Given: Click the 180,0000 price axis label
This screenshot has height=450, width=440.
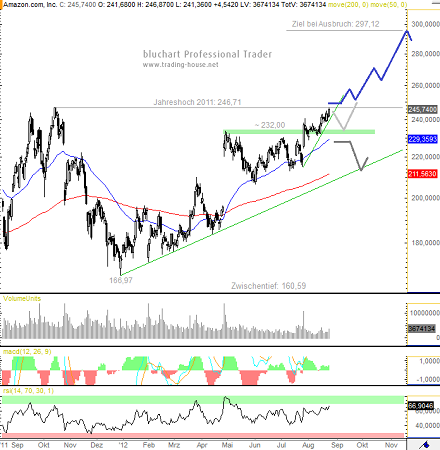Looking at the screenshot, I should tap(425, 243).
